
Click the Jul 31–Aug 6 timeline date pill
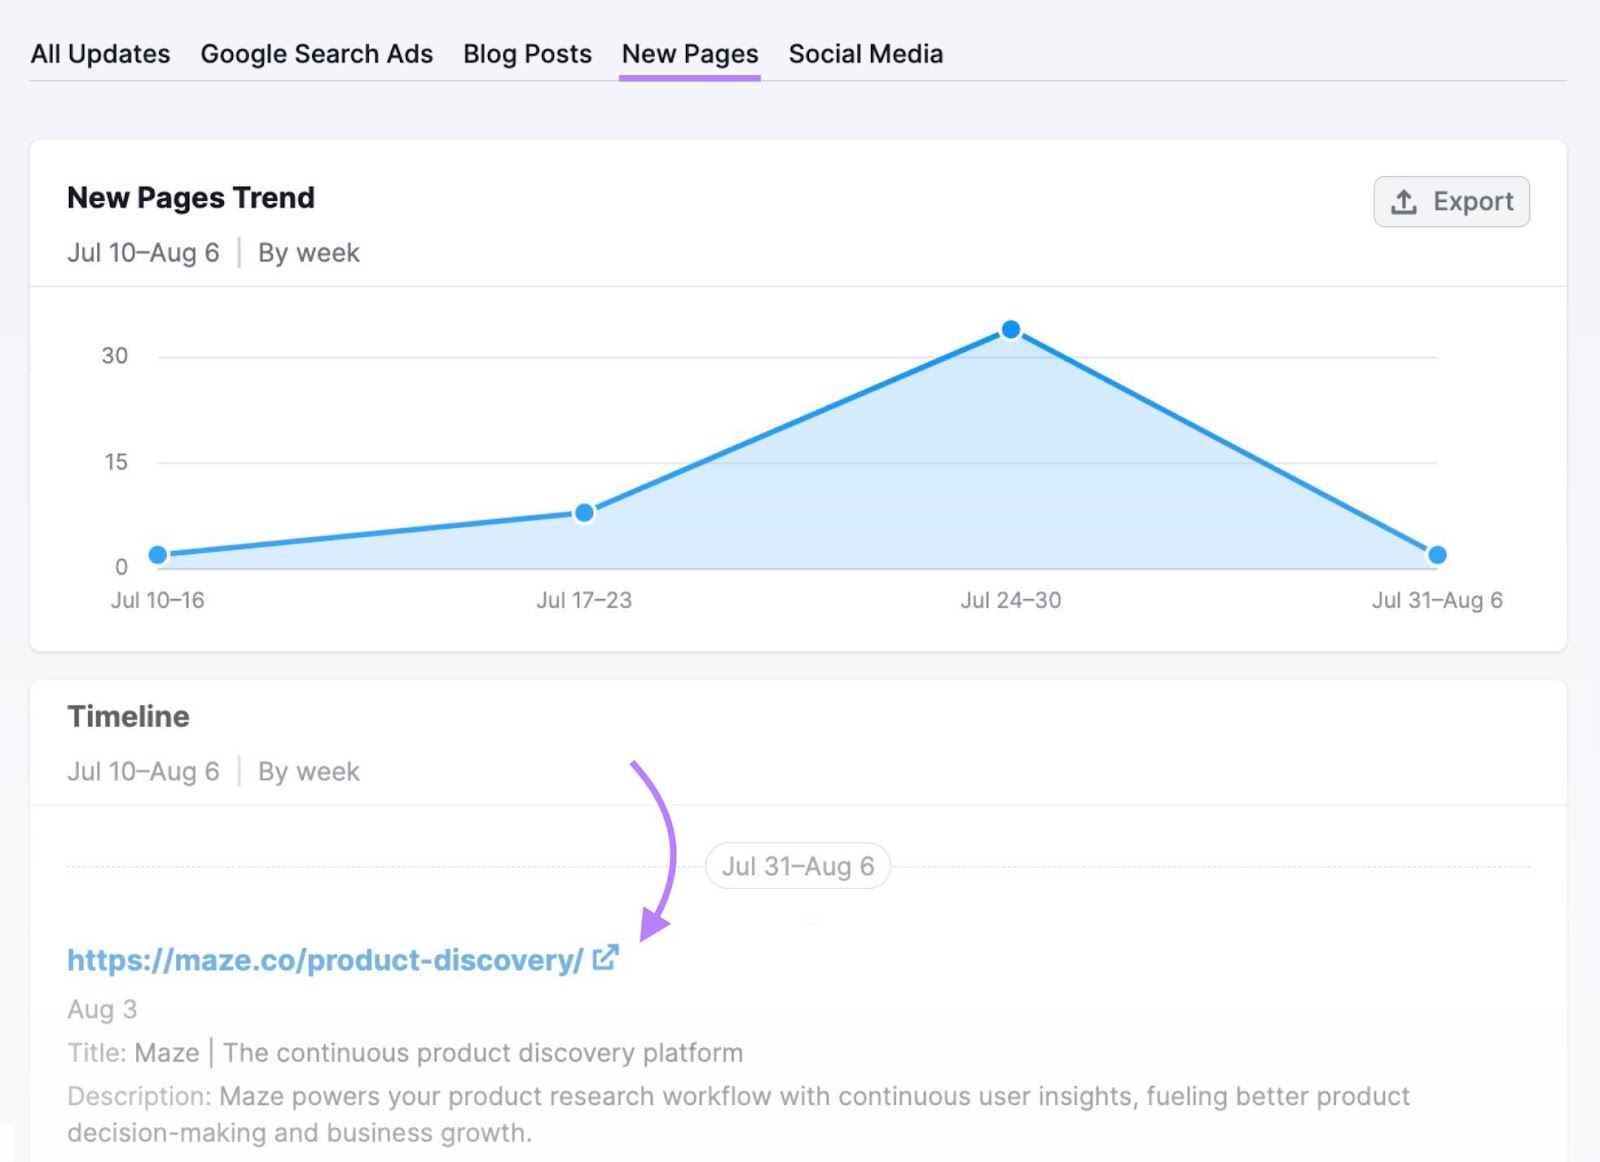click(797, 866)
